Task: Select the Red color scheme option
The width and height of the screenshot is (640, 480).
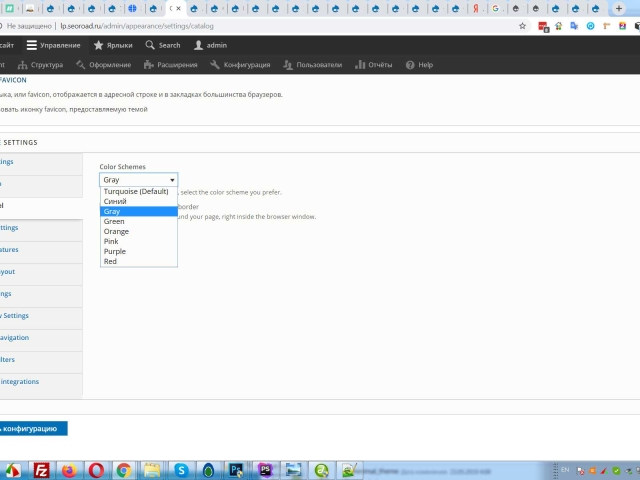Action: pyautogui.click(x=110, y=261)
